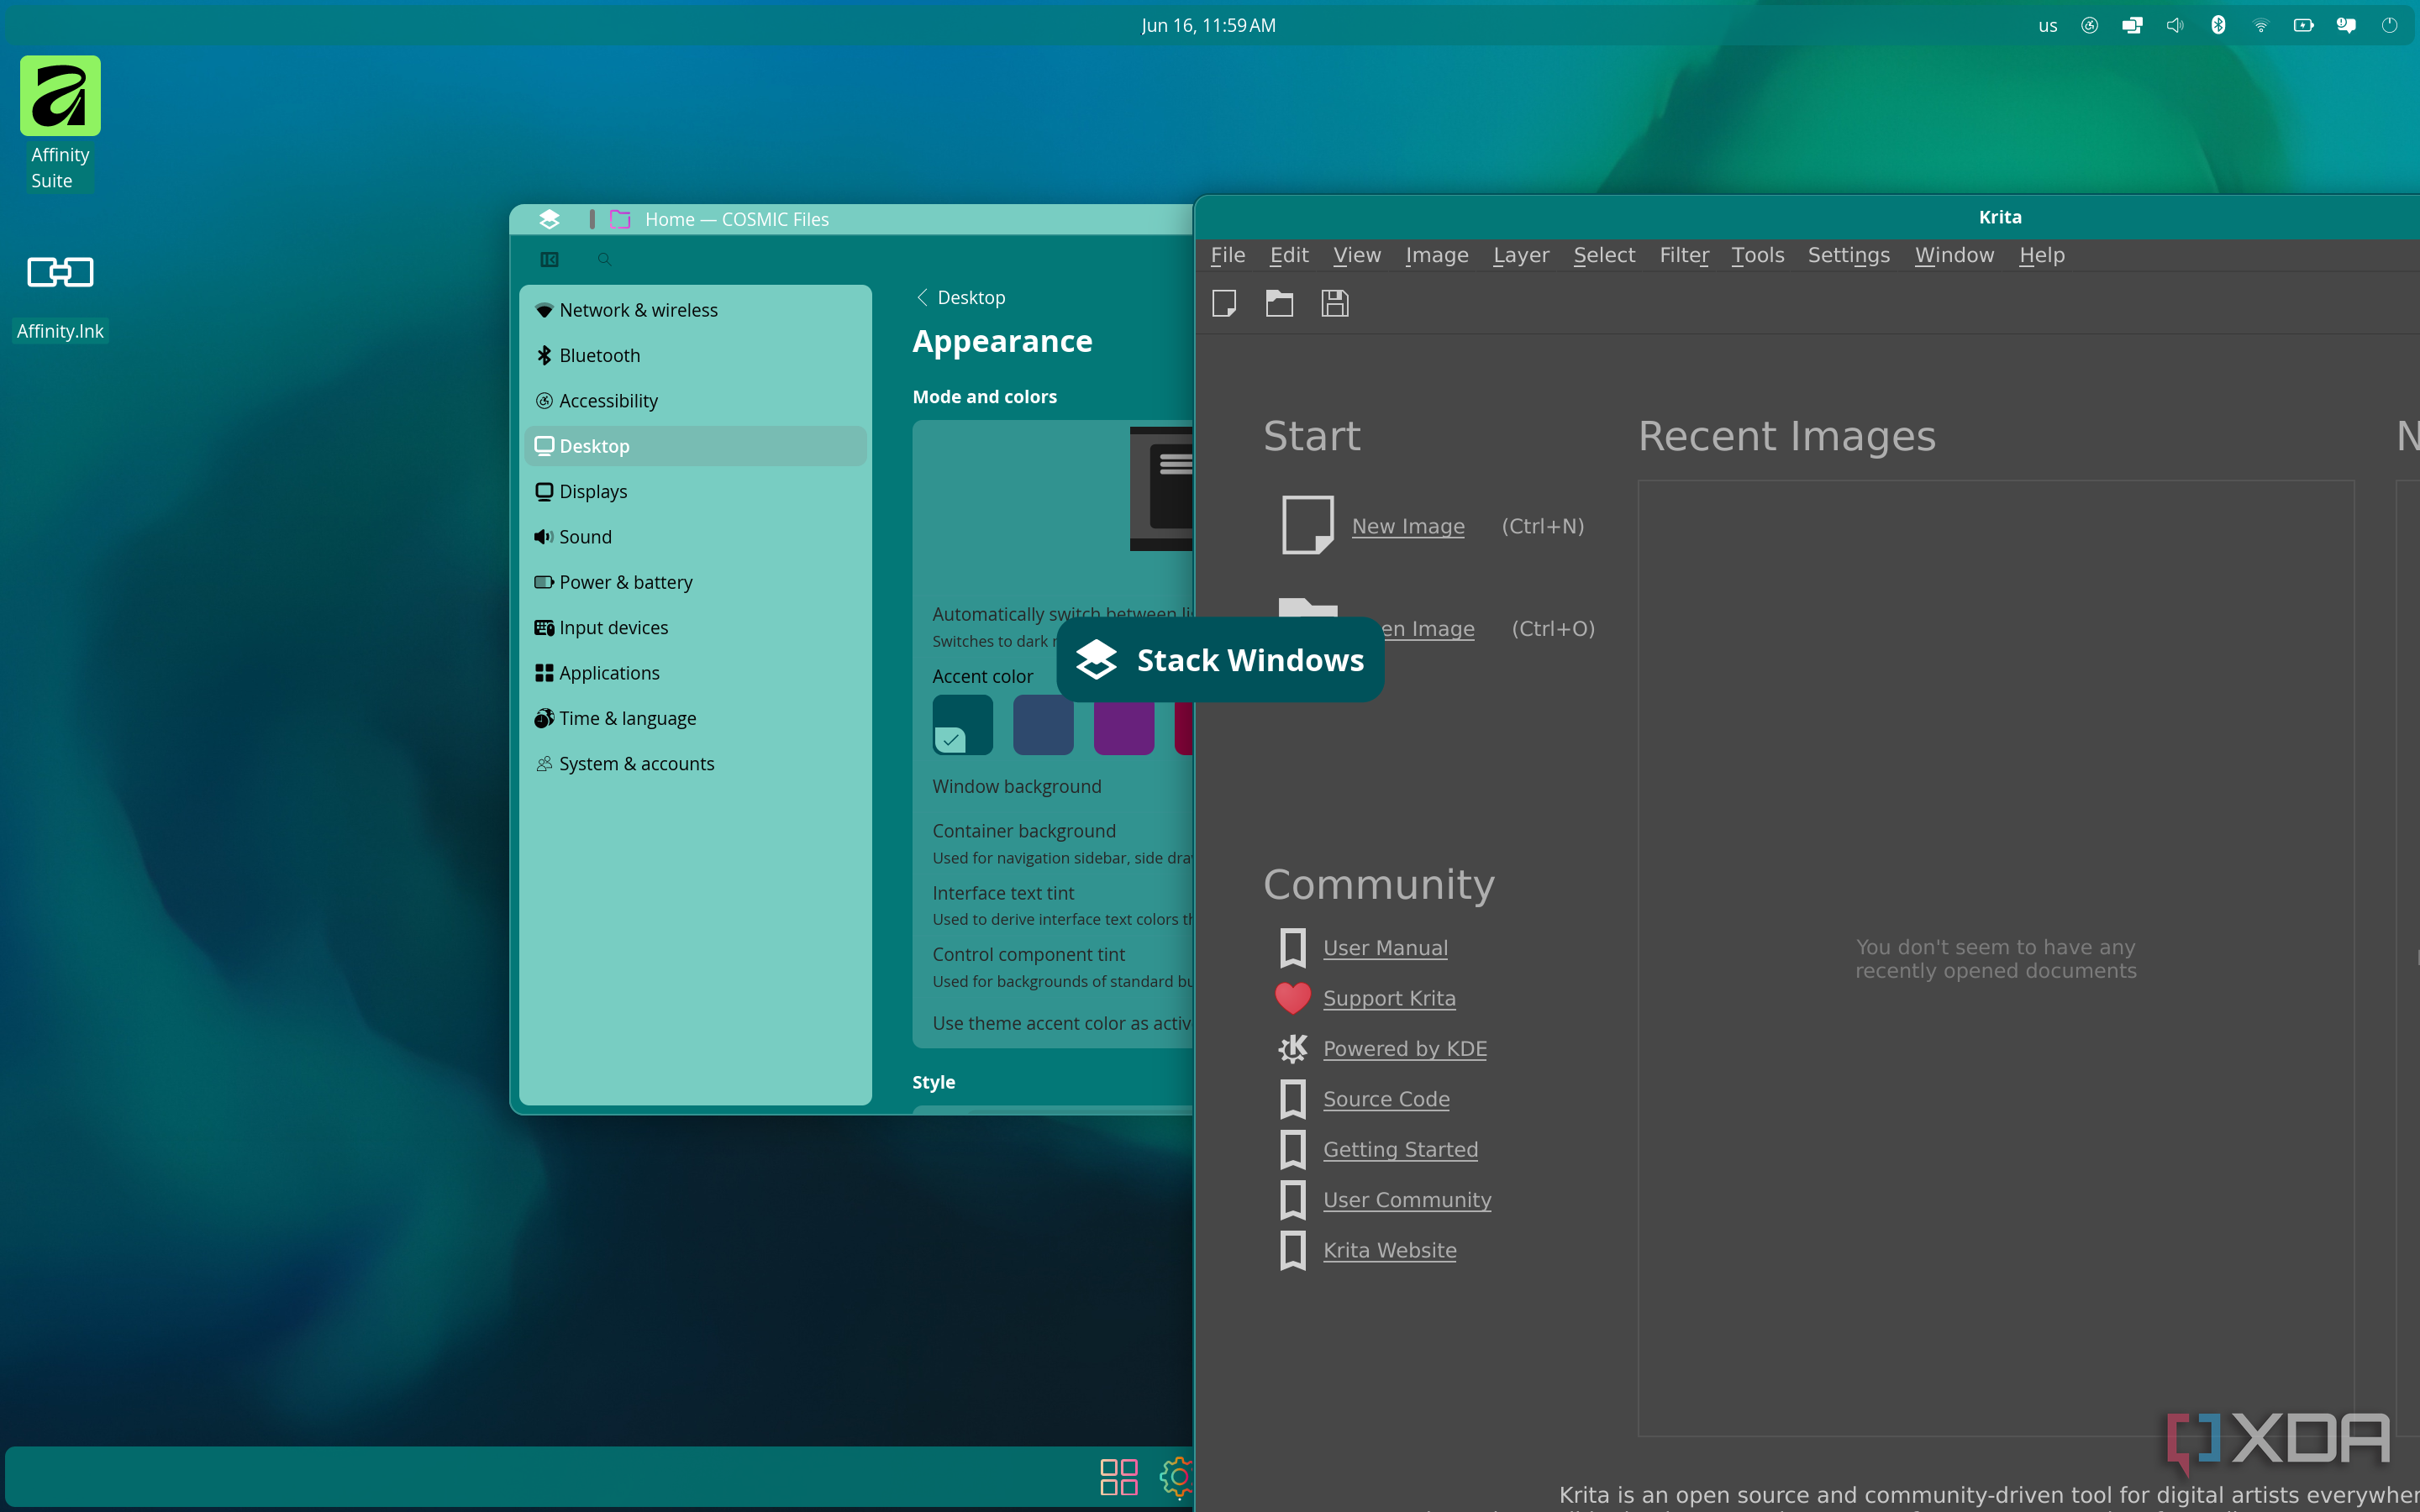Go back to Desktop from Appearance
This screenshot has width=2420, height=1512.
pos(961,298)
